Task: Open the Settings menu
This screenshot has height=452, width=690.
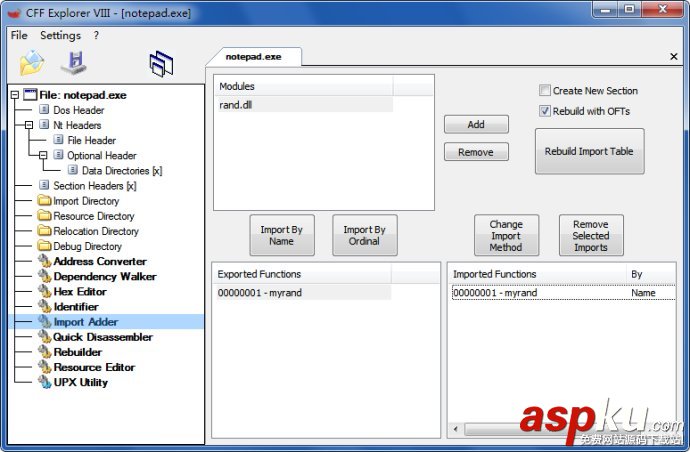Action: click(x=60, y=35)
